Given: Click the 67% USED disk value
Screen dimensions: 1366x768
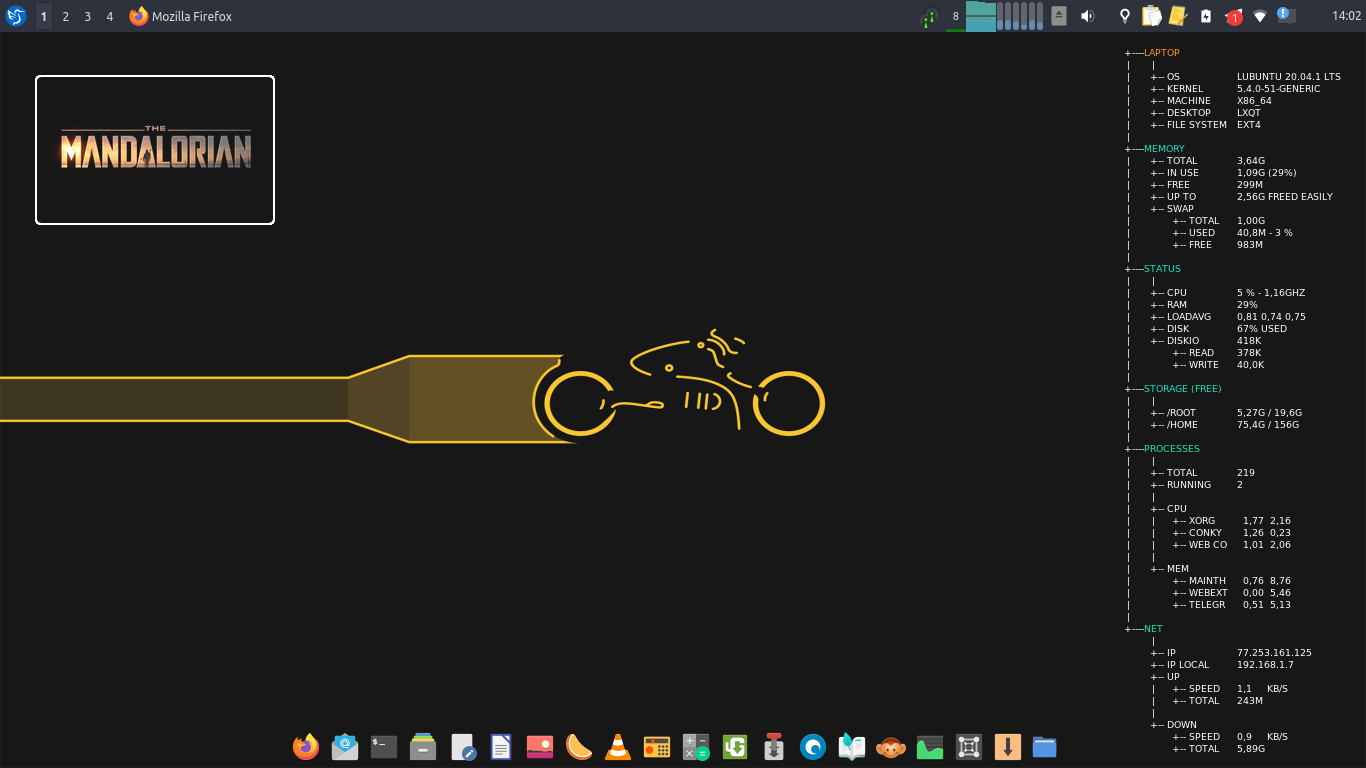Looking at the screenshot, I should pyautogui.click(x=1262, y=329).
